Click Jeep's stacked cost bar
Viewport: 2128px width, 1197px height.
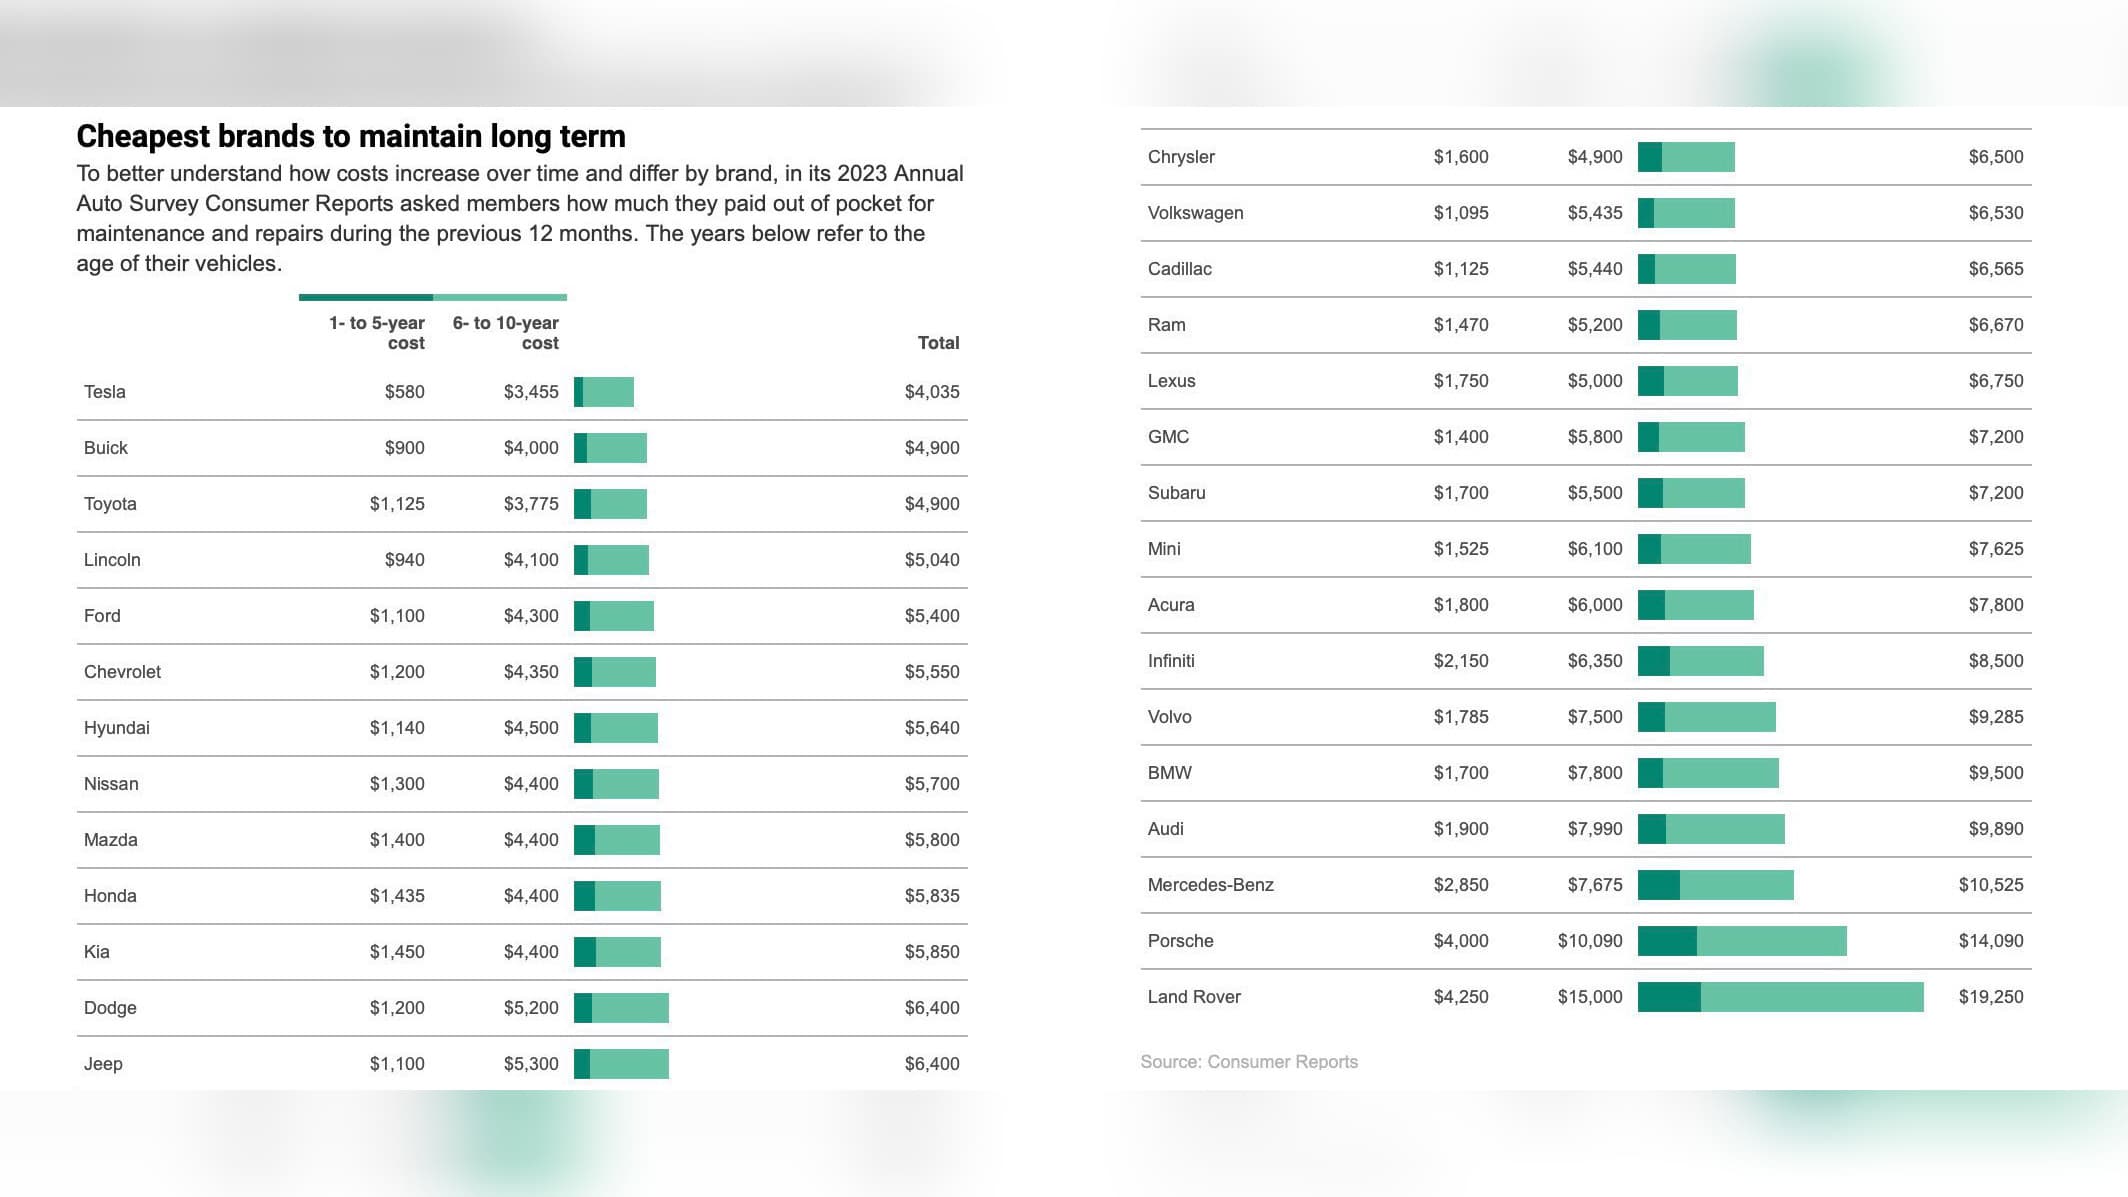621,1064
